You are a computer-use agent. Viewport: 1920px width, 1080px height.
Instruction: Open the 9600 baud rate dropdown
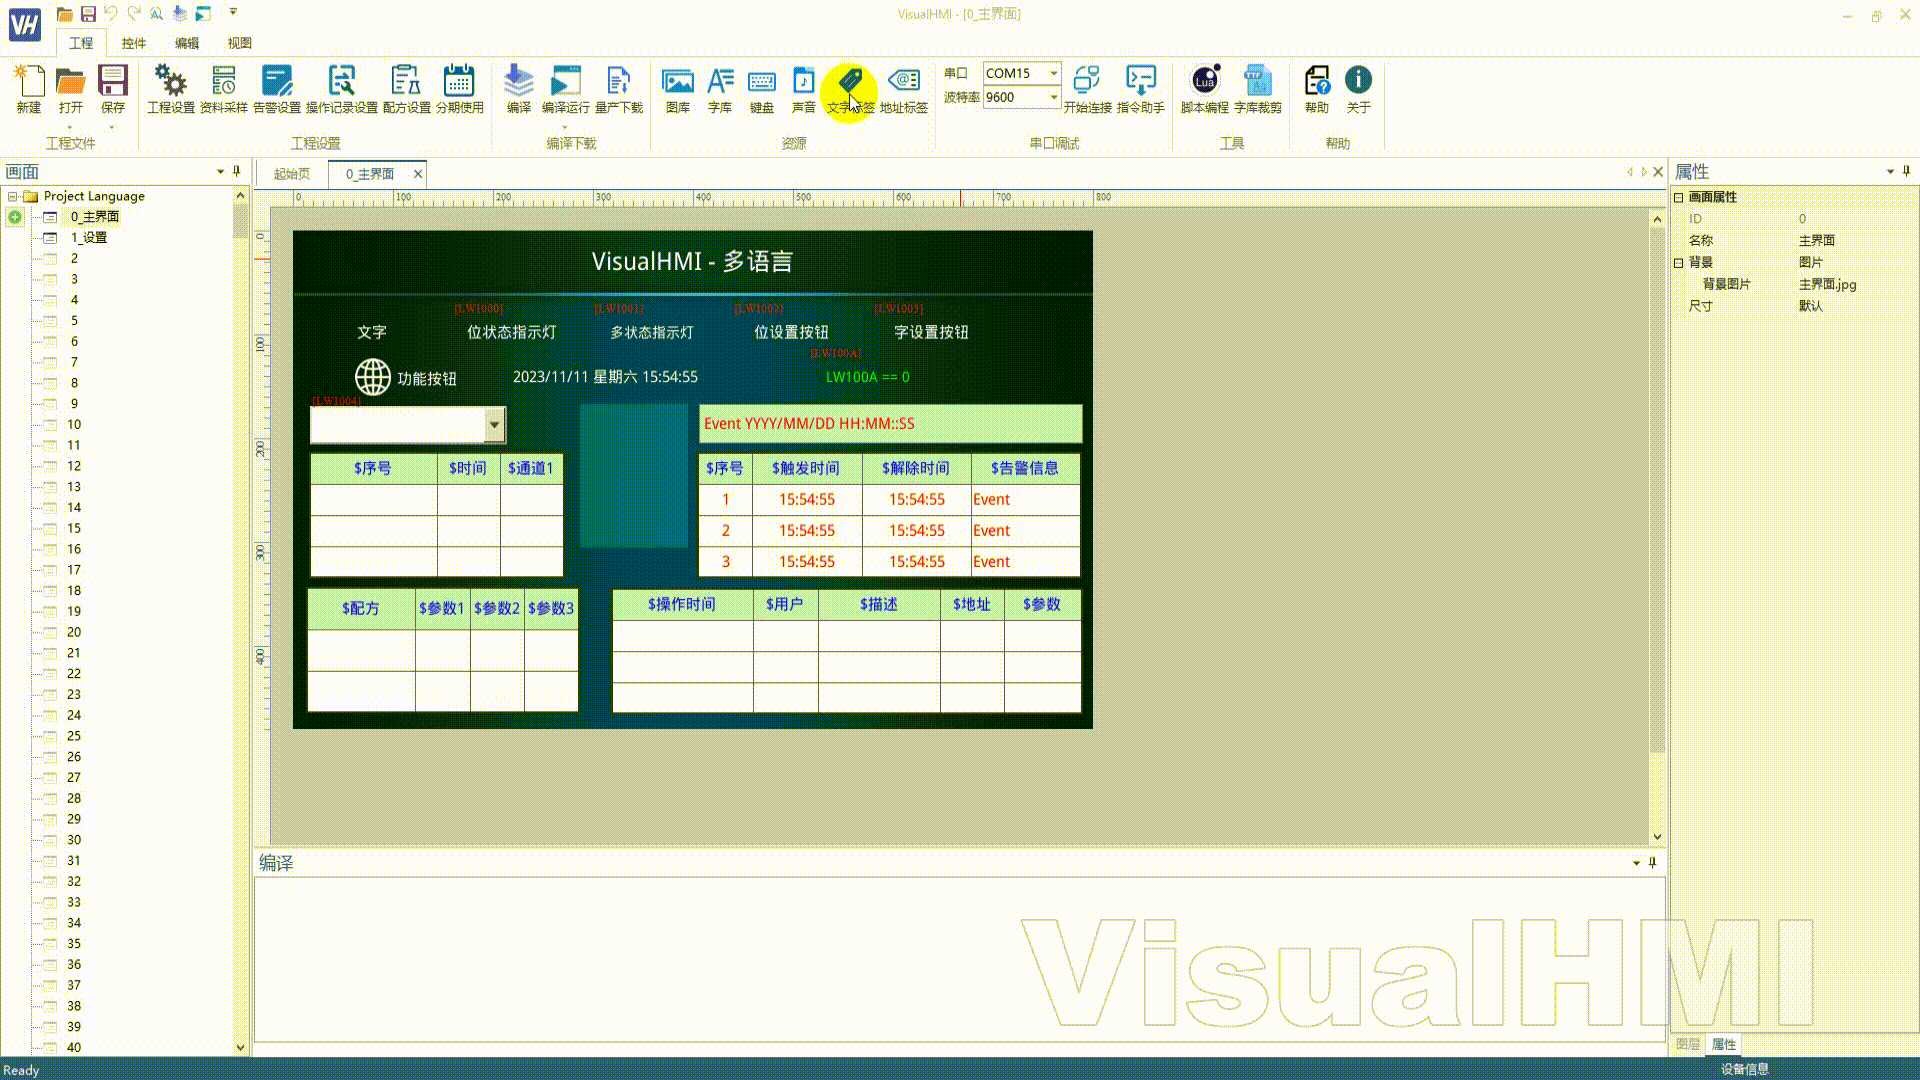click(x=1053, y=97)
